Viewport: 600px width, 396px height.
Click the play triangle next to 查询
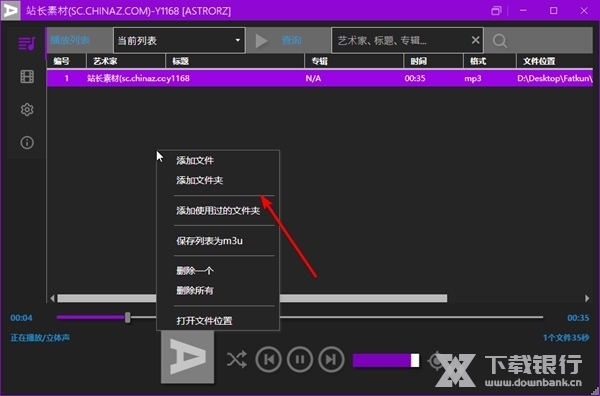(x=261, y=41)
